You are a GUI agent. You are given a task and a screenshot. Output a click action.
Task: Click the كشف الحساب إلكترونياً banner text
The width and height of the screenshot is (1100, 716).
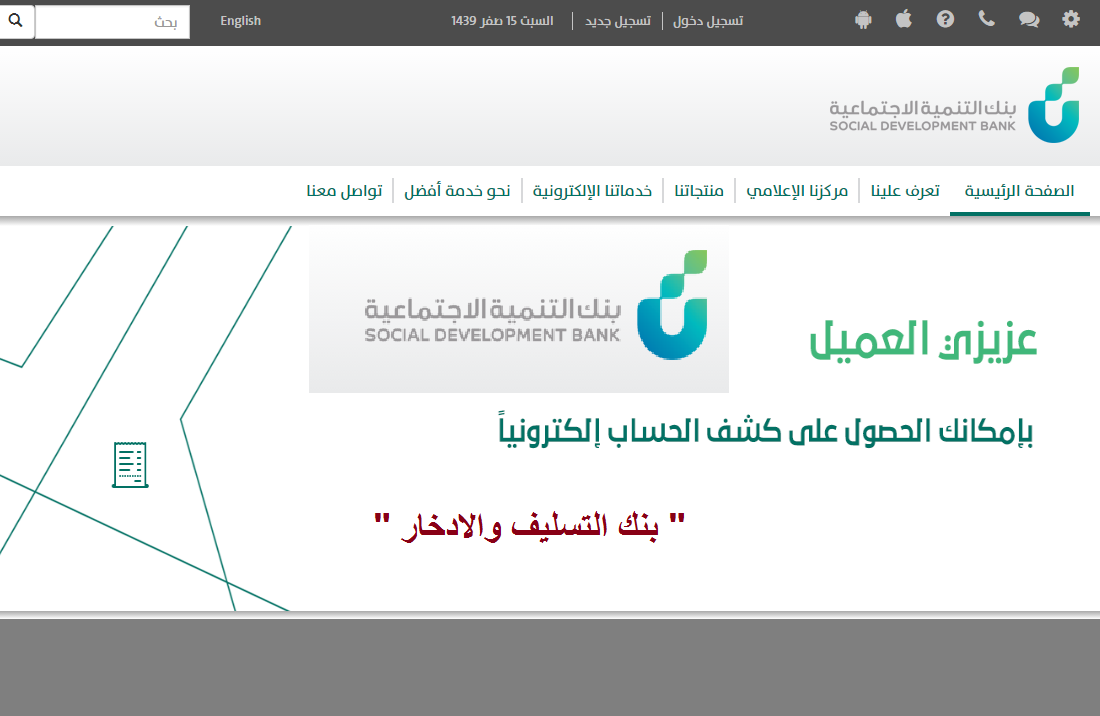tap(765, 431)
